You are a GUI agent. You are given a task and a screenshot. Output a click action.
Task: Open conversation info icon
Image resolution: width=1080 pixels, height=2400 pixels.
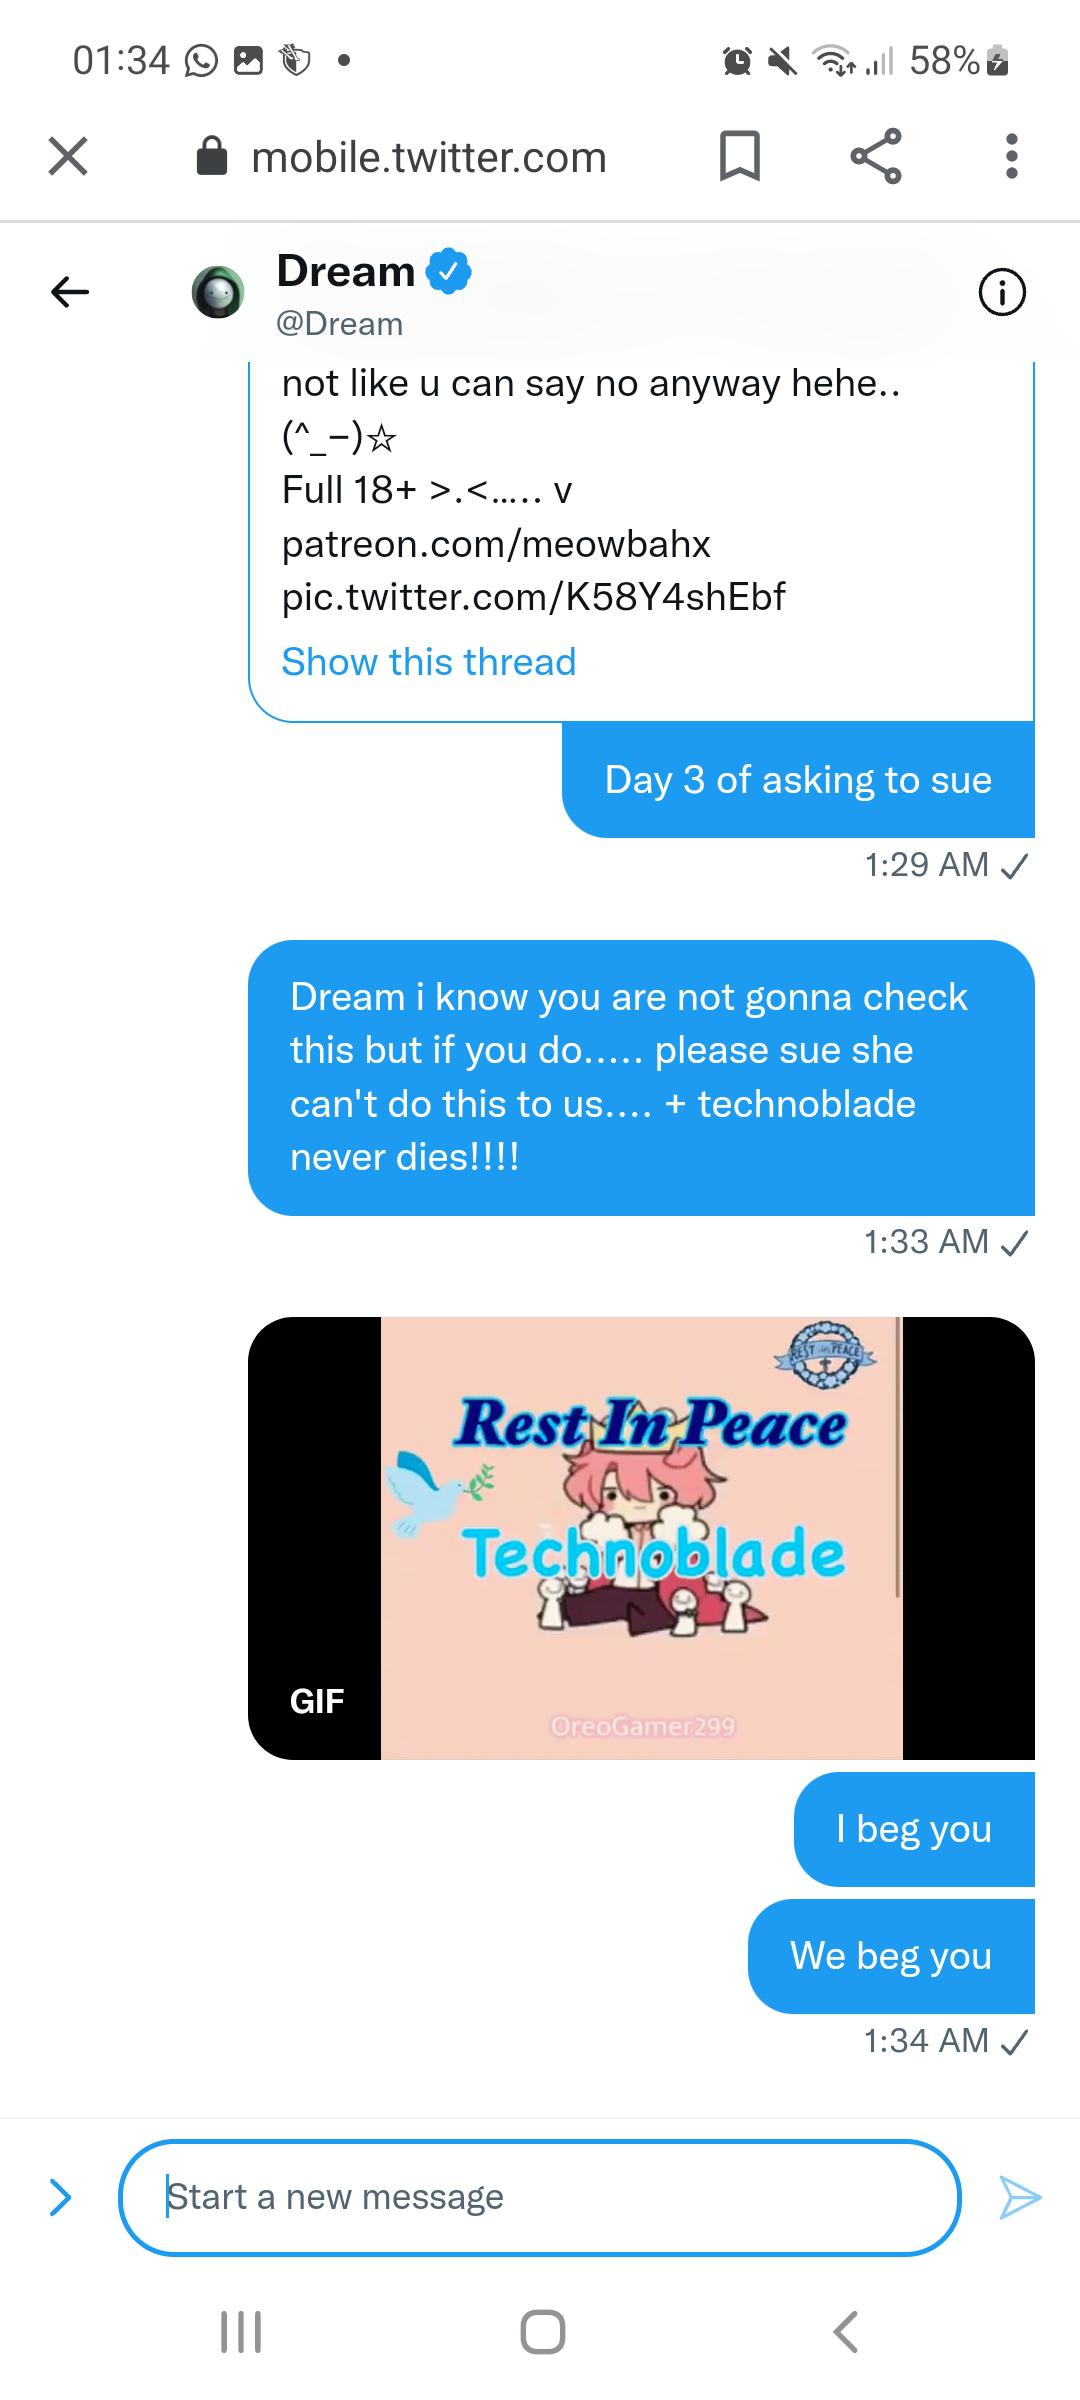pos(1002,292)
